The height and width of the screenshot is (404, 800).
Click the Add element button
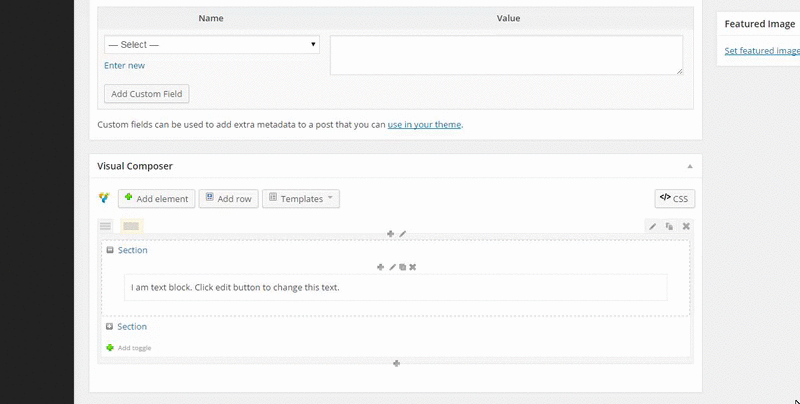(x=155, y=199)
